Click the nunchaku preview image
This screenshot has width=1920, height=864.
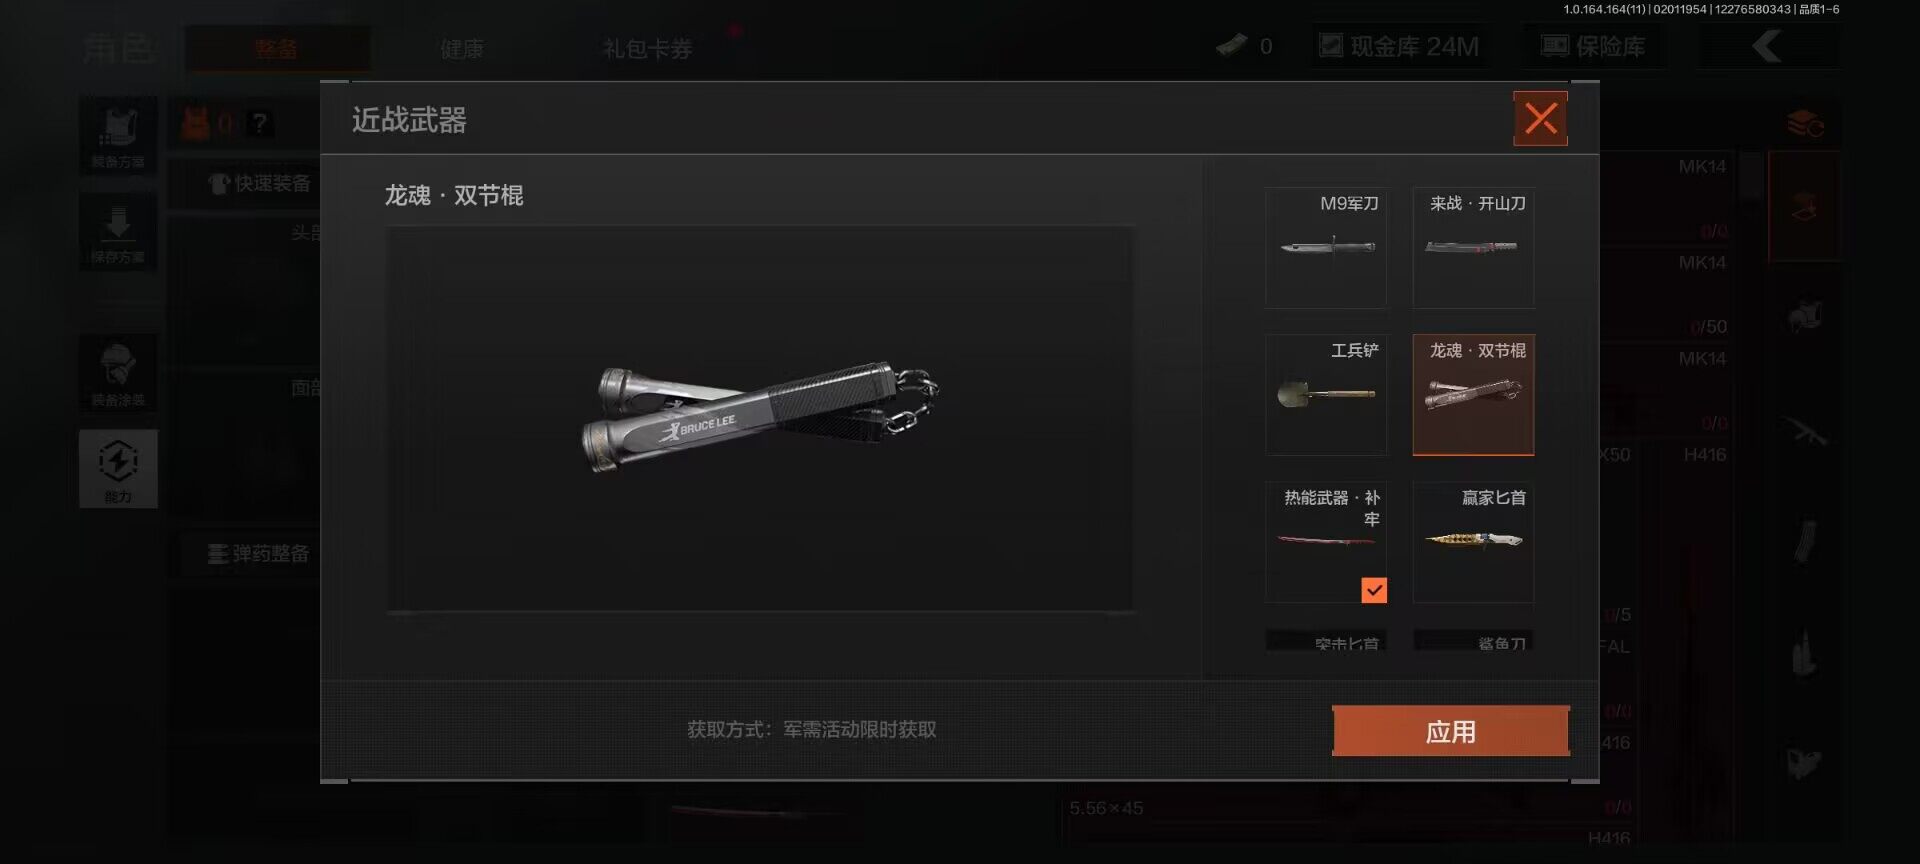pos(760,418)
